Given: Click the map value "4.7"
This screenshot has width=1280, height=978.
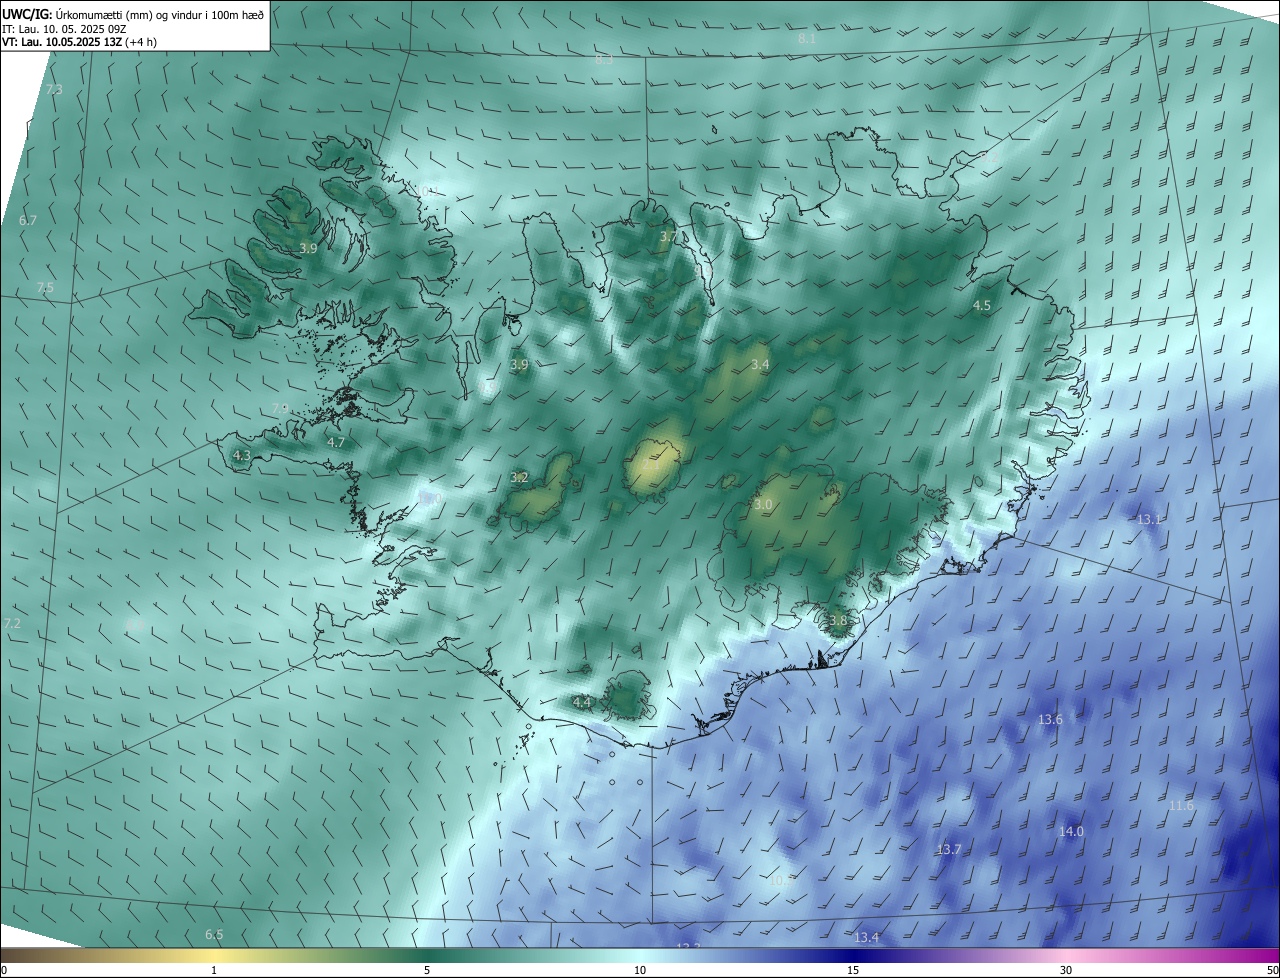Looking at the screenshot, I should click(336, 442).
